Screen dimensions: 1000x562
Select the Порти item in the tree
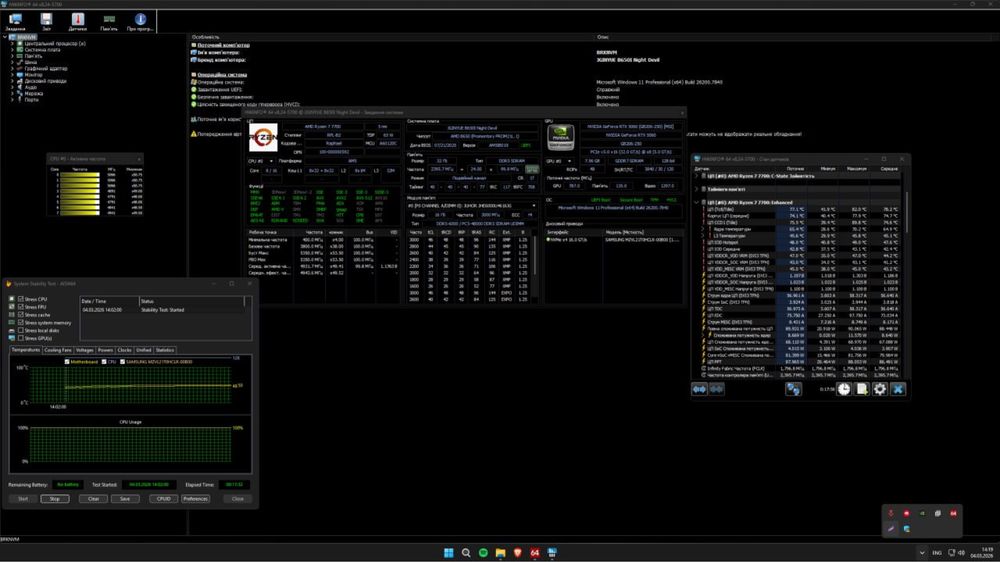31,100
